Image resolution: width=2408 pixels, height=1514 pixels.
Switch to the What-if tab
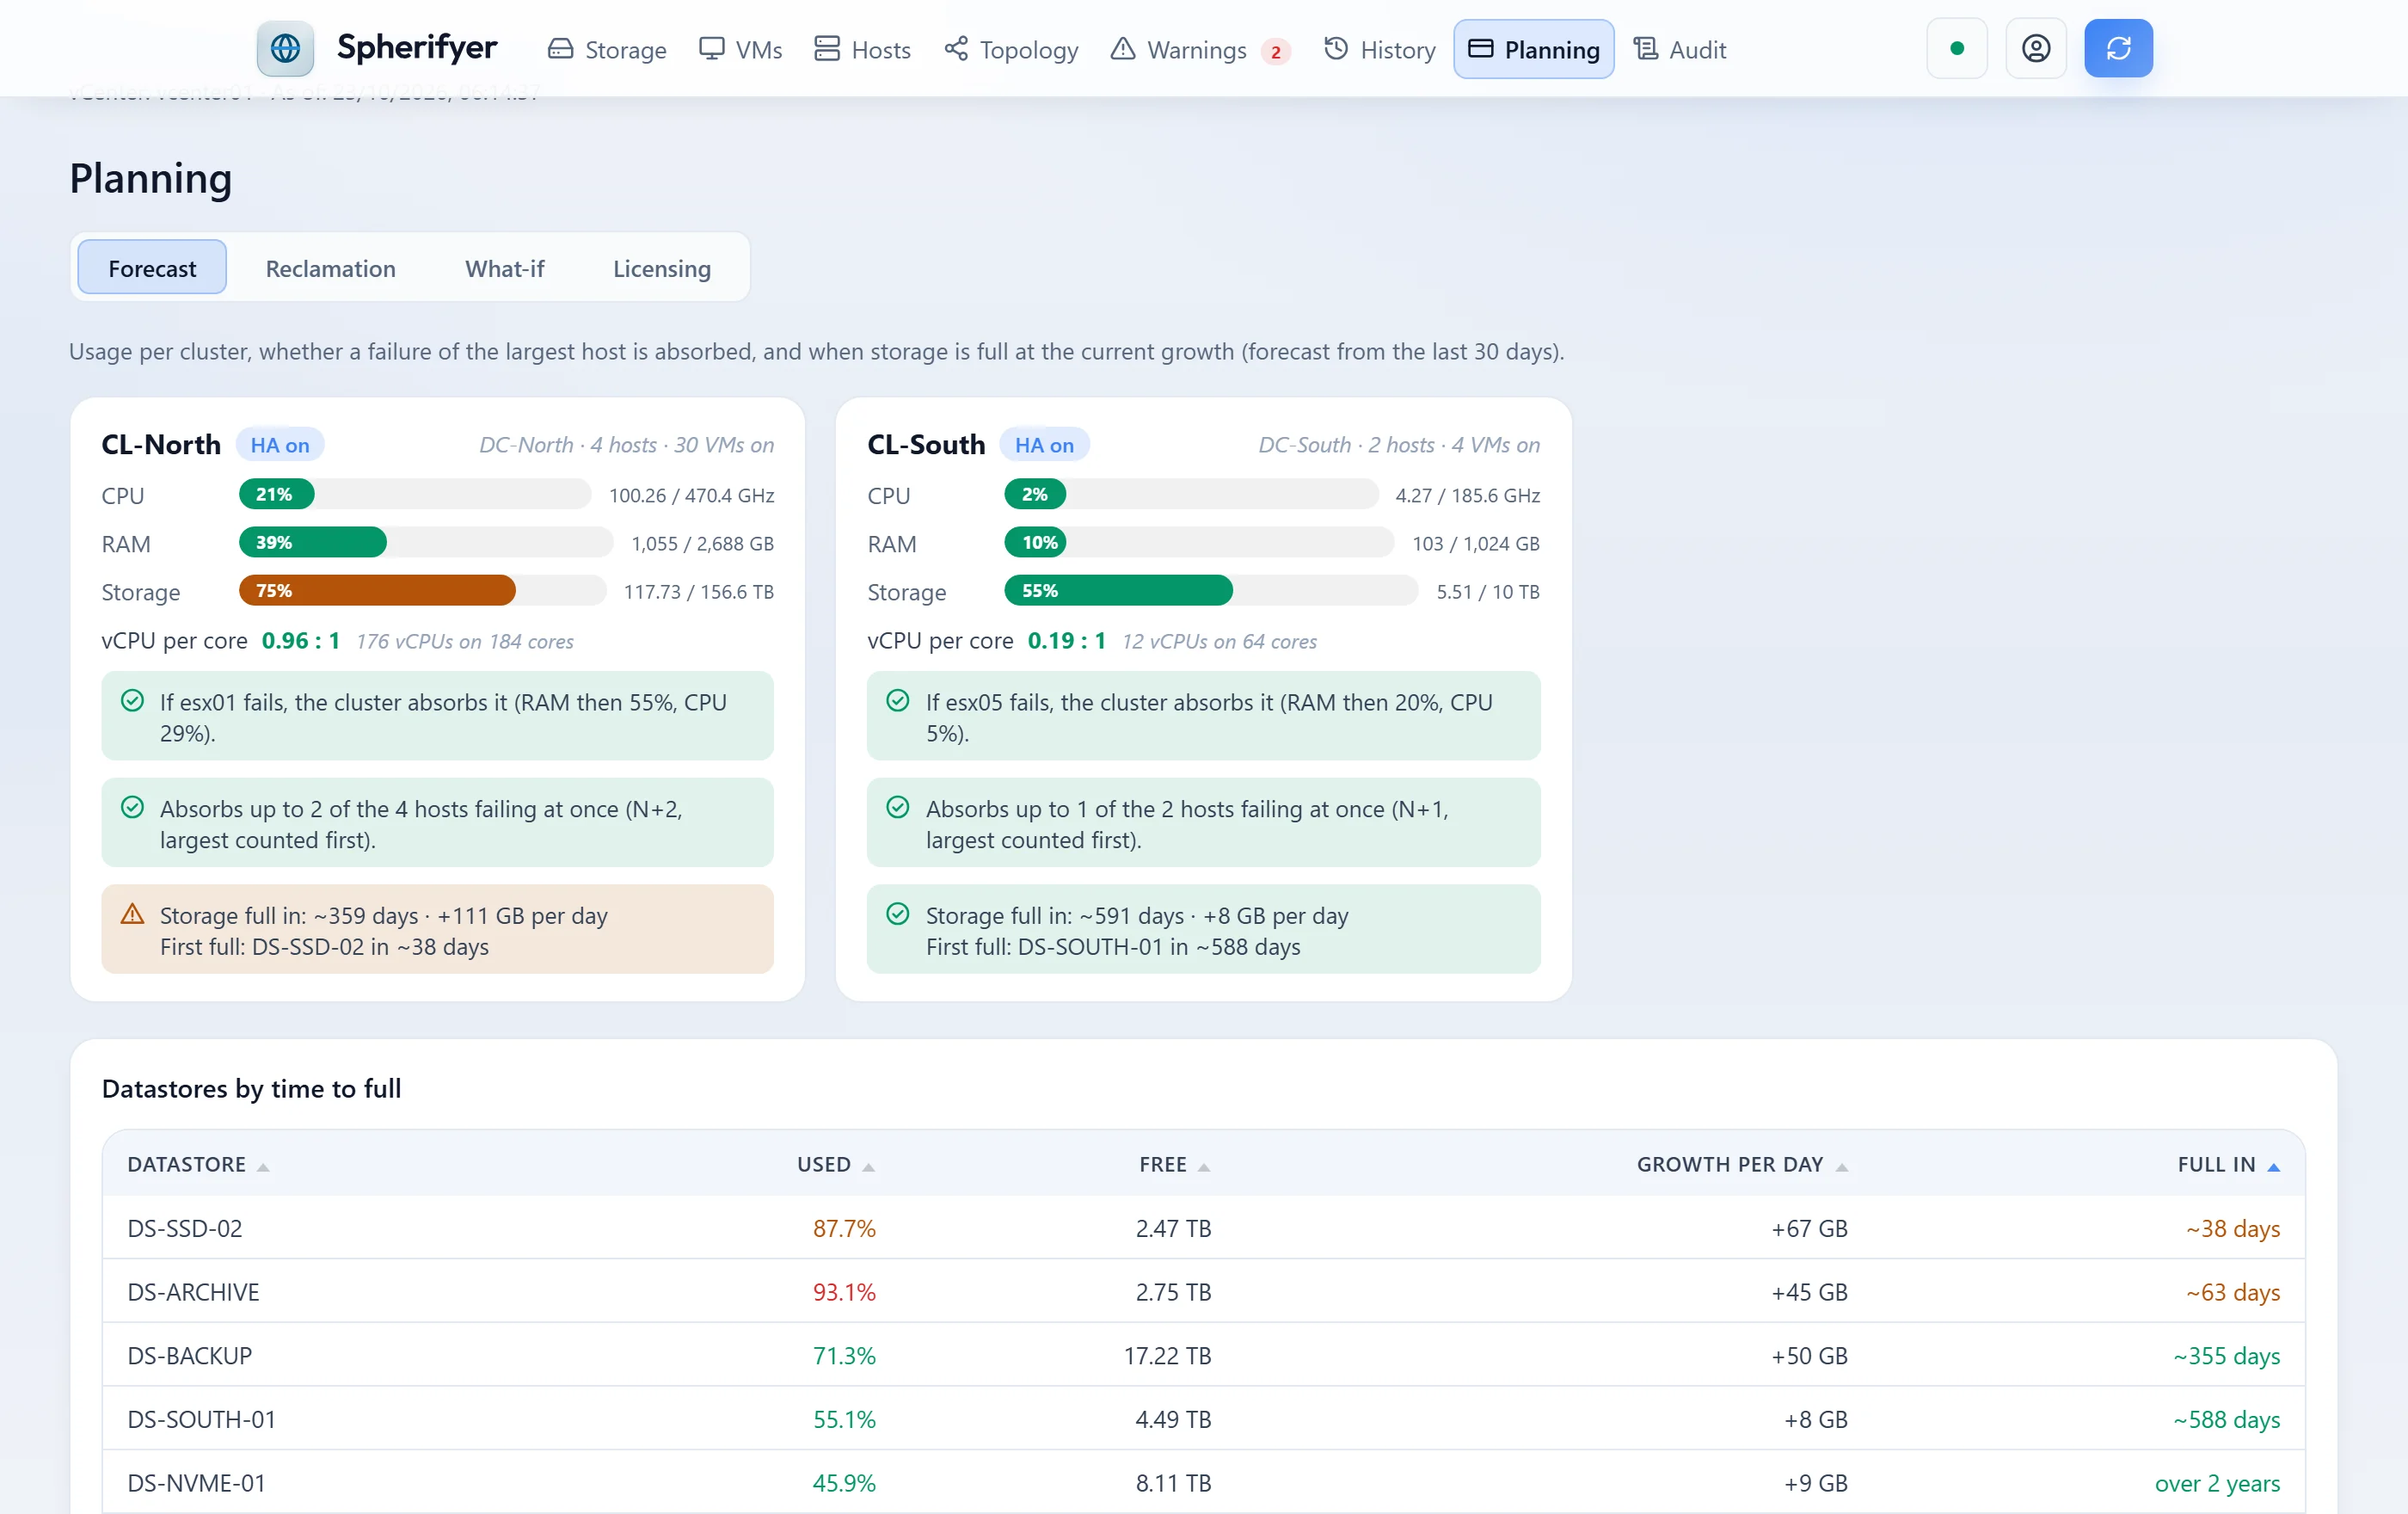(504, 268)
